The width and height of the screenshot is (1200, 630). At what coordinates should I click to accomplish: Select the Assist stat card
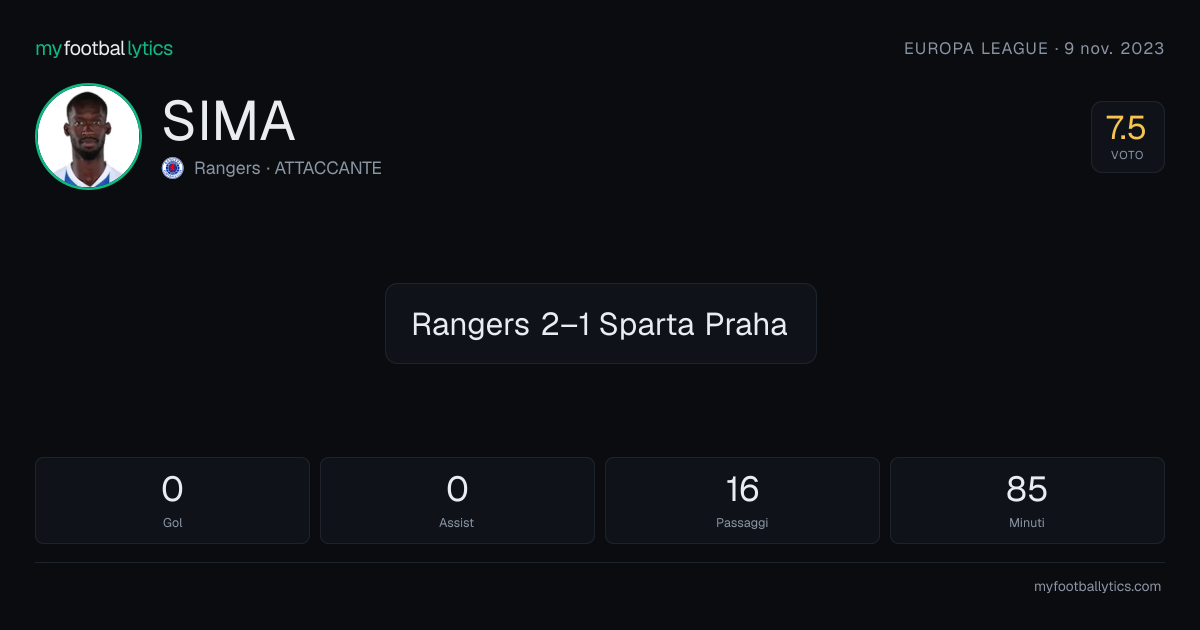coord(457,500)
